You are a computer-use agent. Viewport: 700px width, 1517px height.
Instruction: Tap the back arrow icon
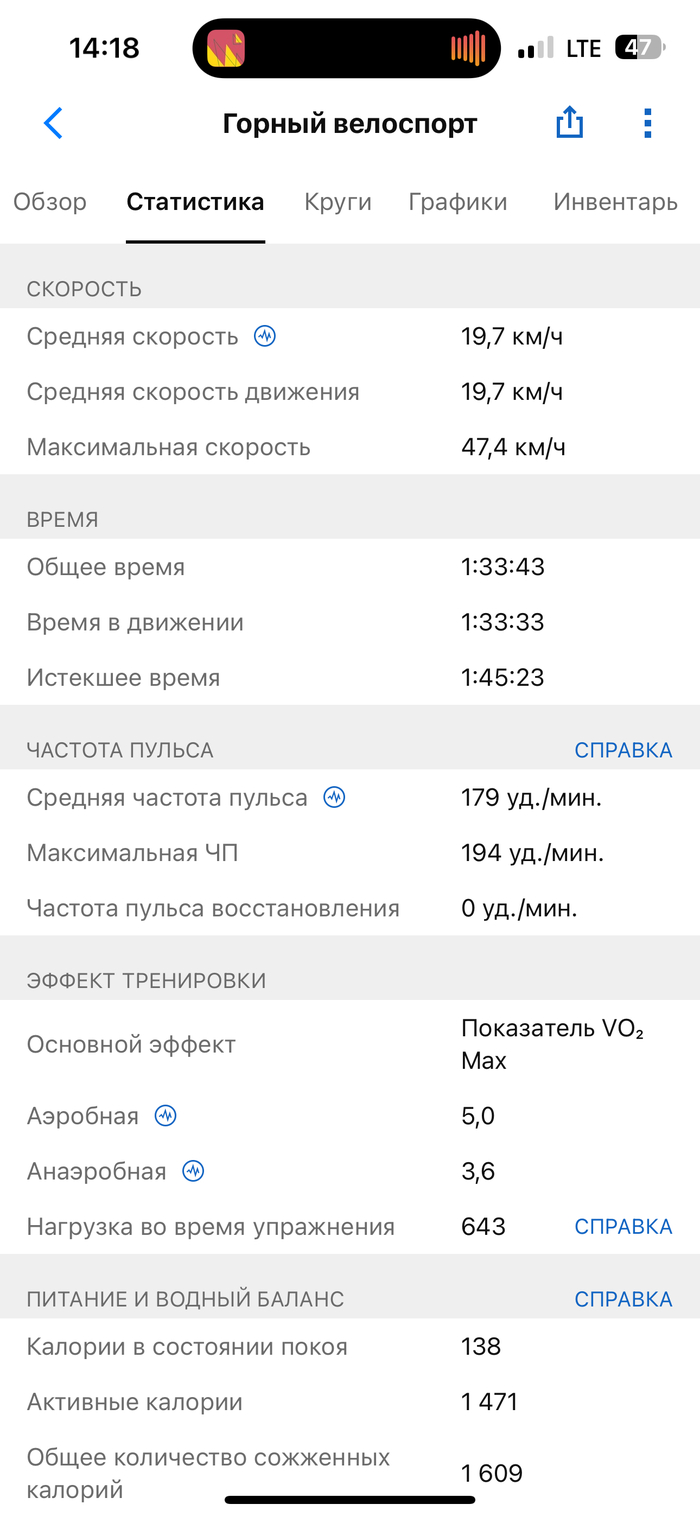[53, 123]
